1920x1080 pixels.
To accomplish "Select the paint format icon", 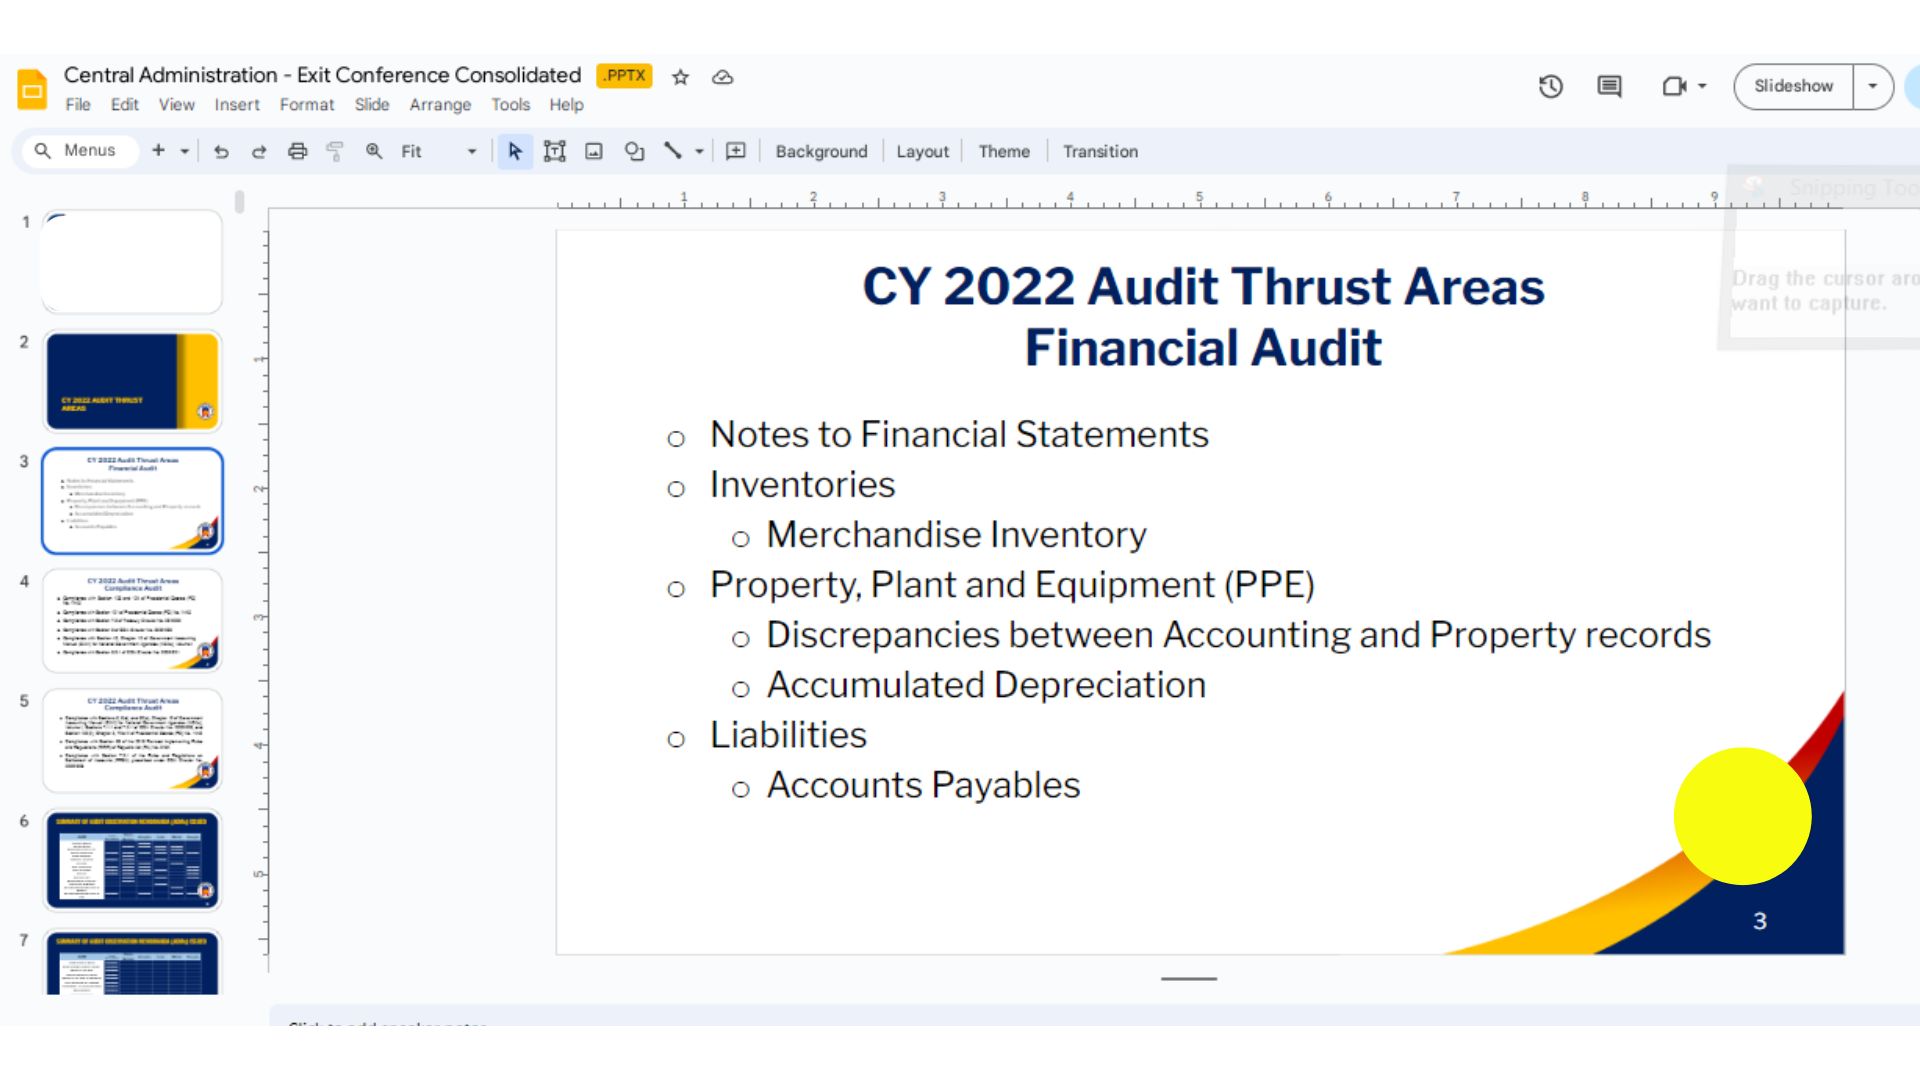I will (335, 151).
